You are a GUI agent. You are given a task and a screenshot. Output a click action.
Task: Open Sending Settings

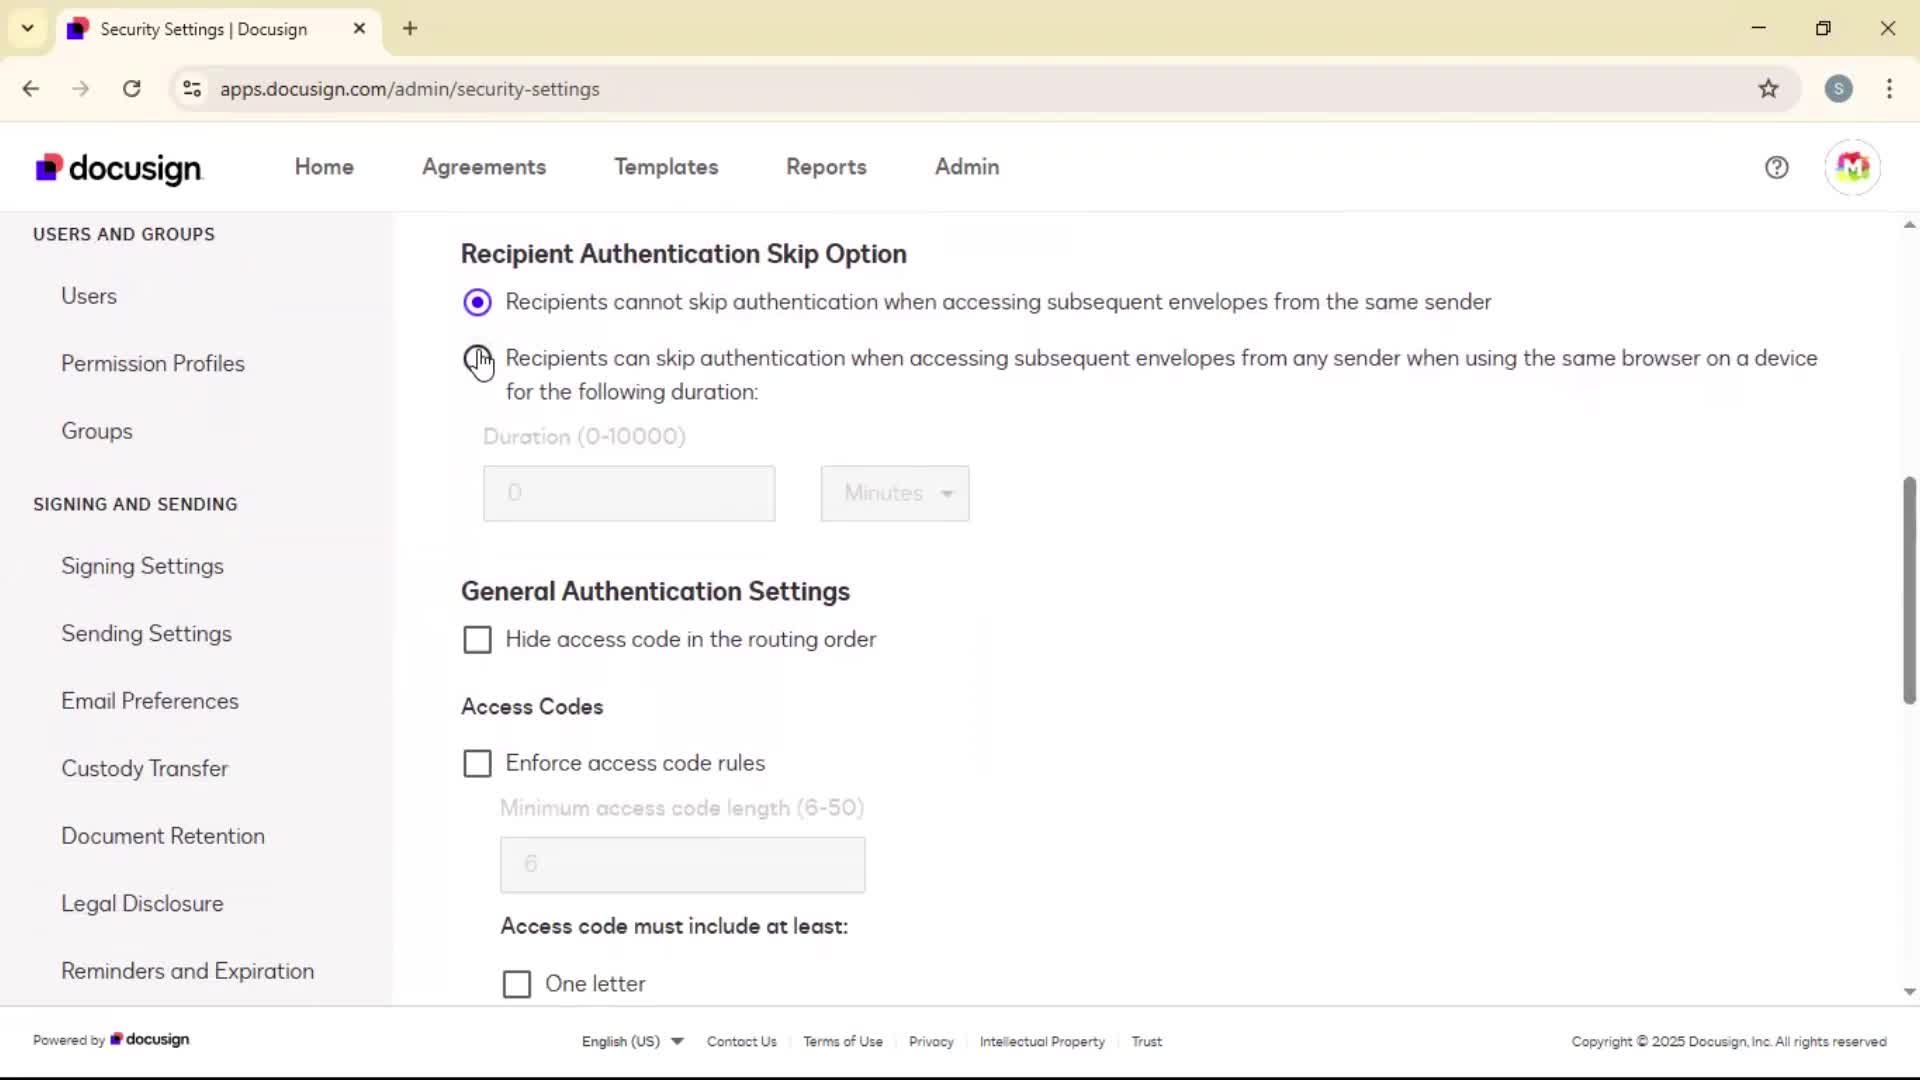[x=146, y=634]
